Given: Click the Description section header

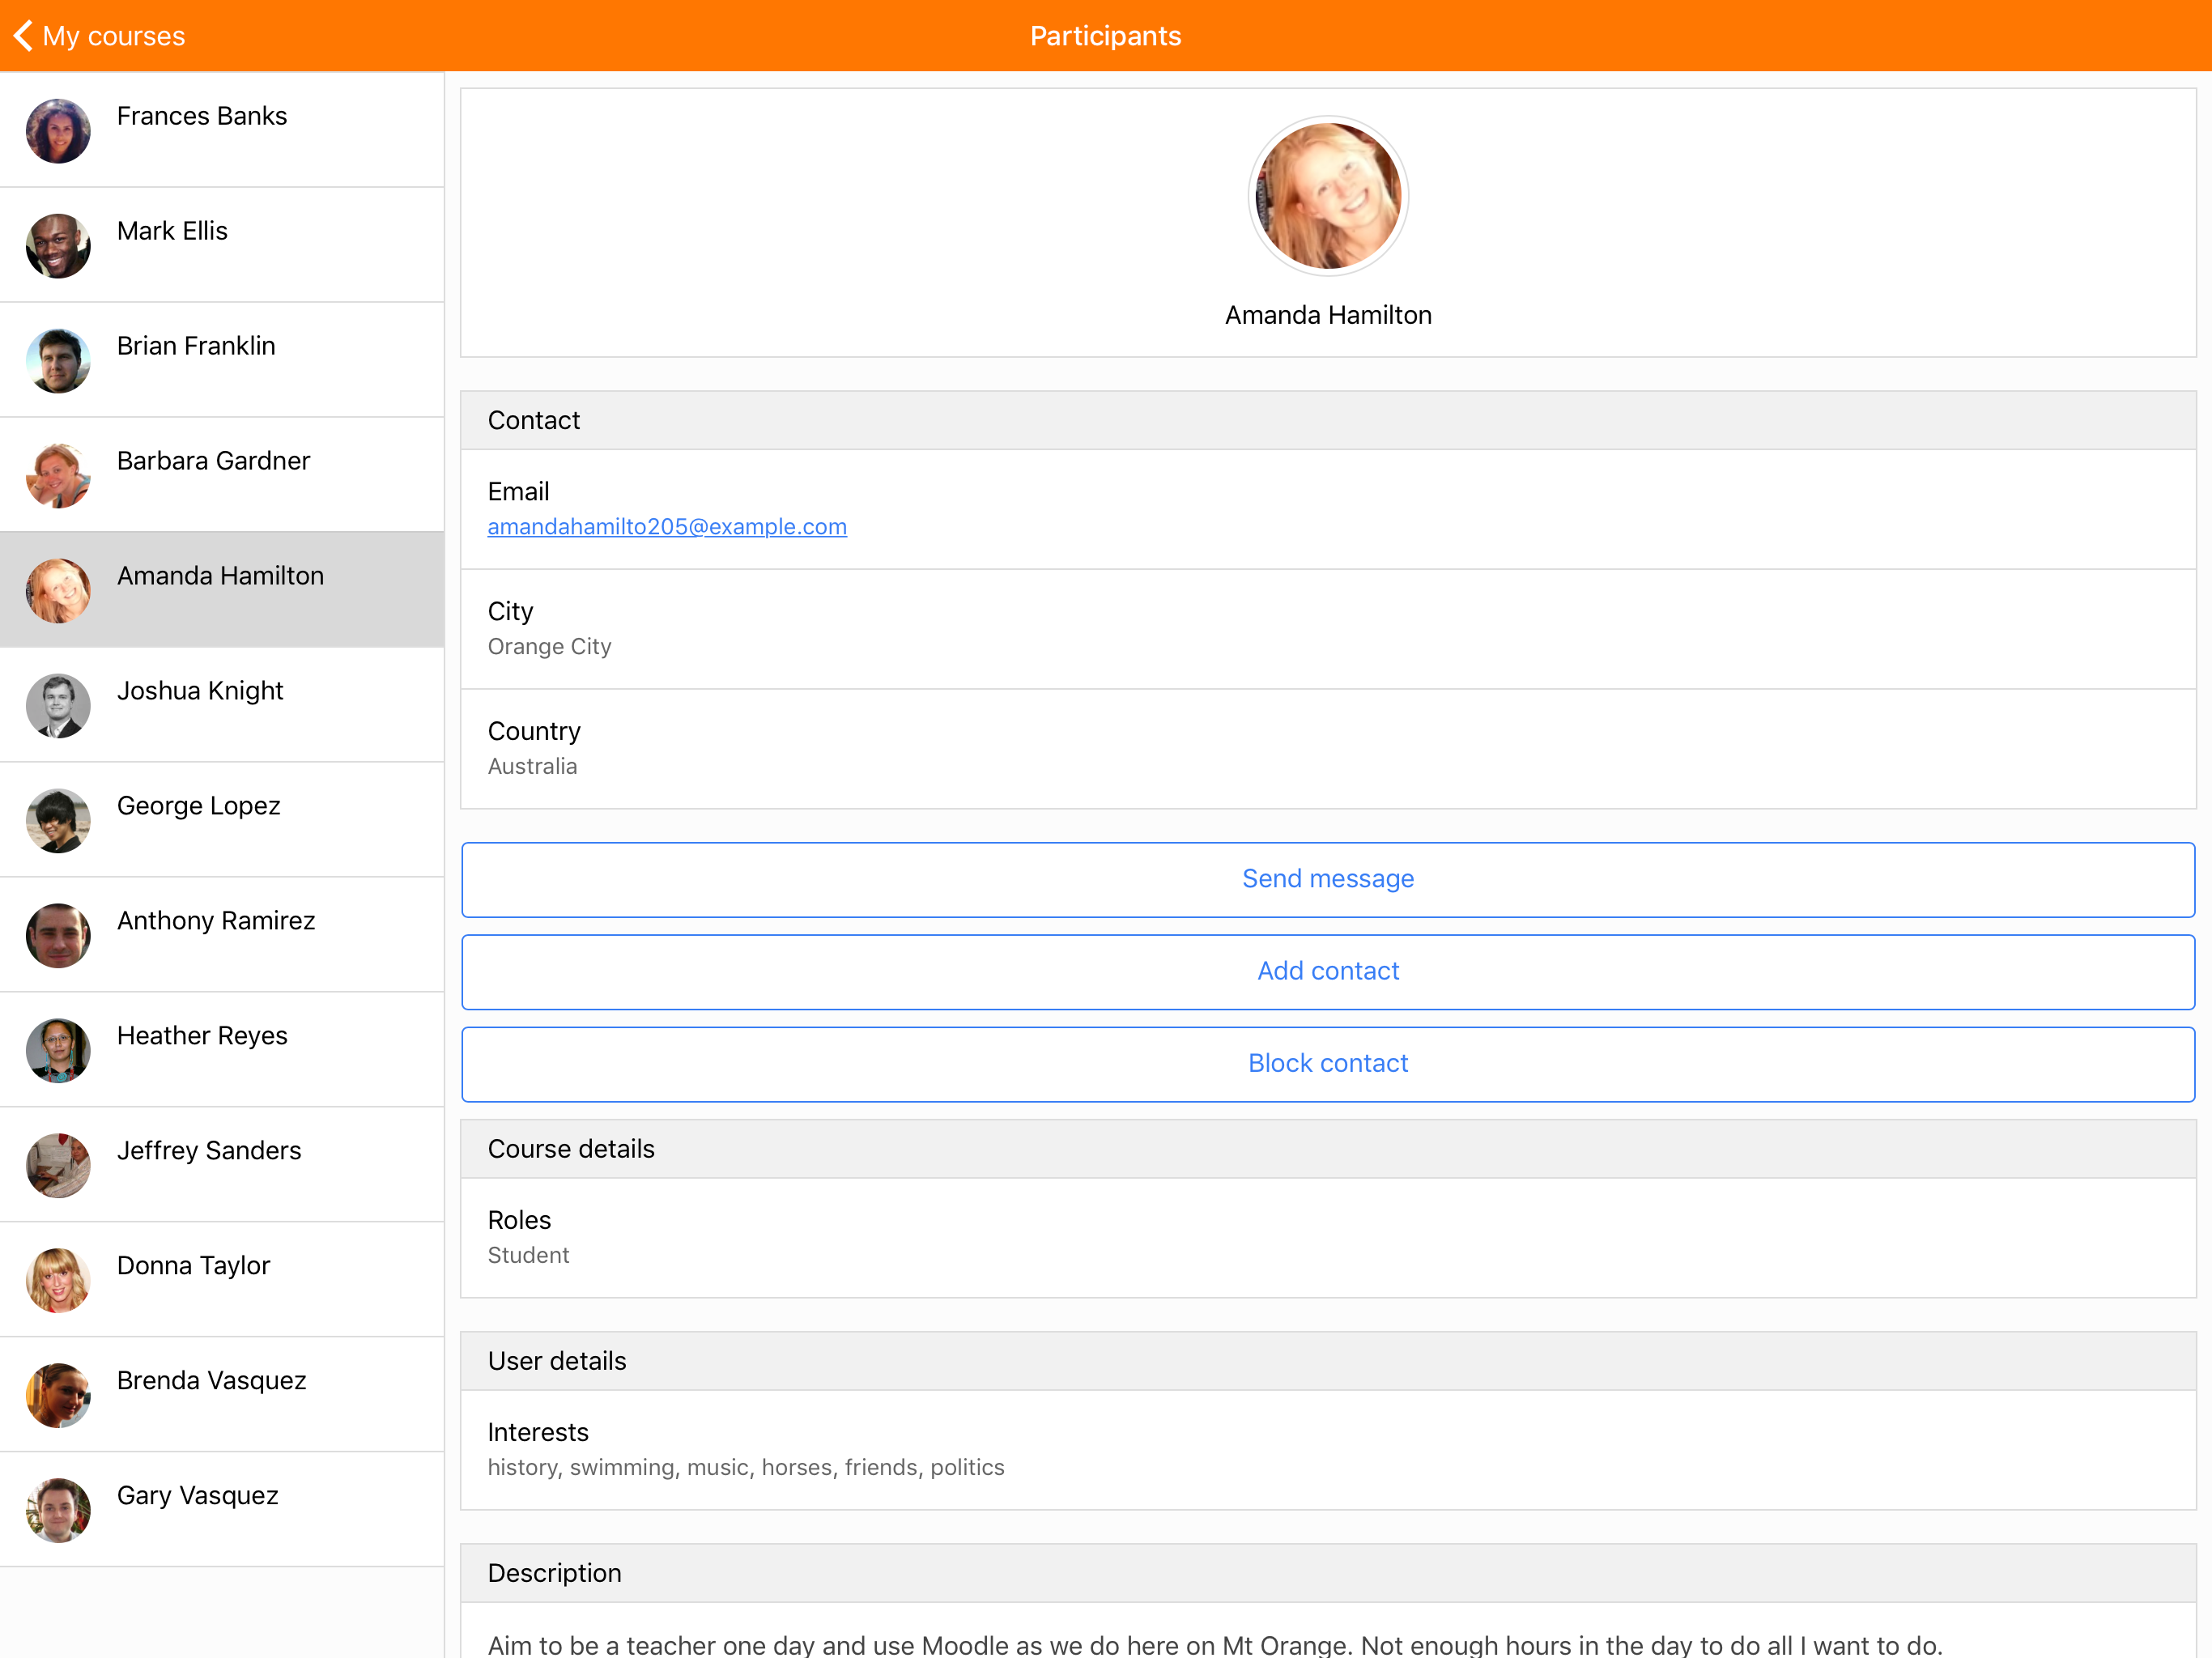Looking at the screenshot, I should 1328,1572.
